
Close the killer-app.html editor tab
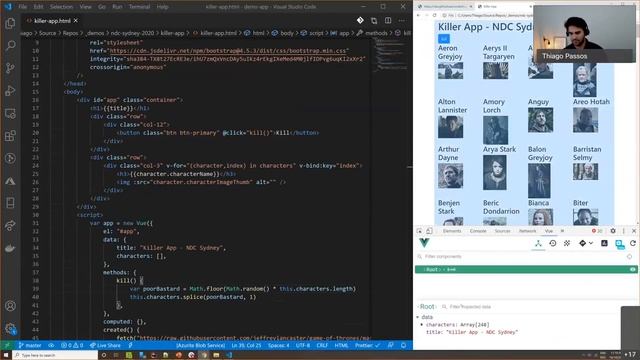[x=76, y=20]
